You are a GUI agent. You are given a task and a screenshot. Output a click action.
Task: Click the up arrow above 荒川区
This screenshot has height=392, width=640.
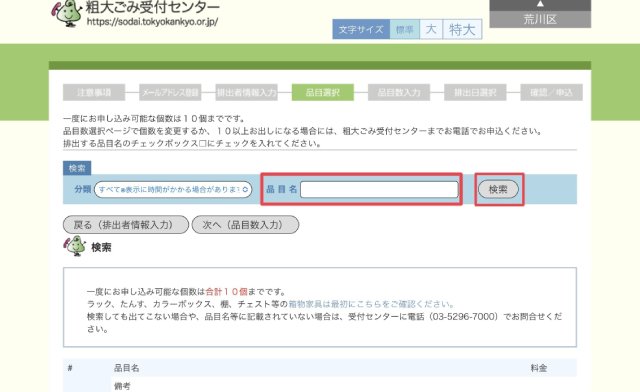[540, 4]
